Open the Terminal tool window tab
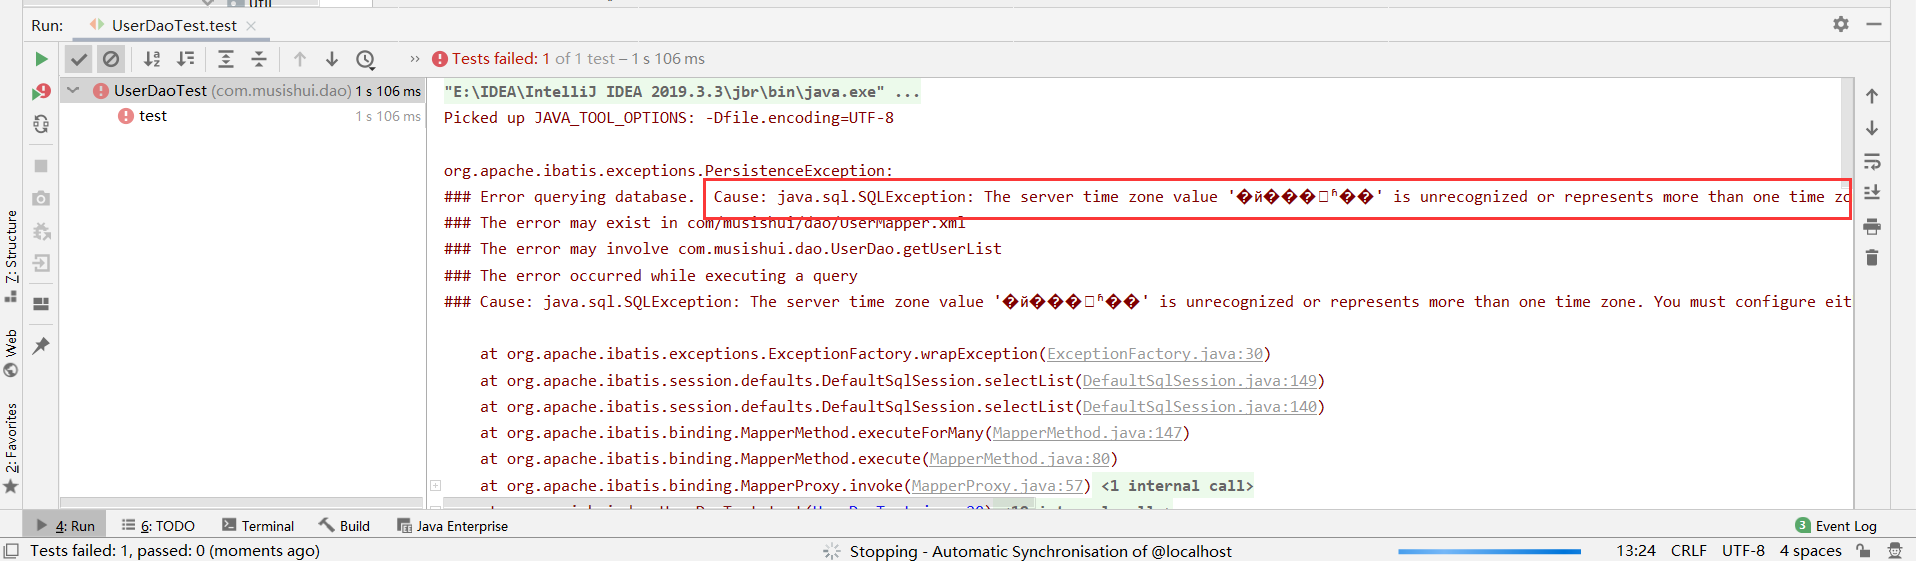 pos(258,526)
